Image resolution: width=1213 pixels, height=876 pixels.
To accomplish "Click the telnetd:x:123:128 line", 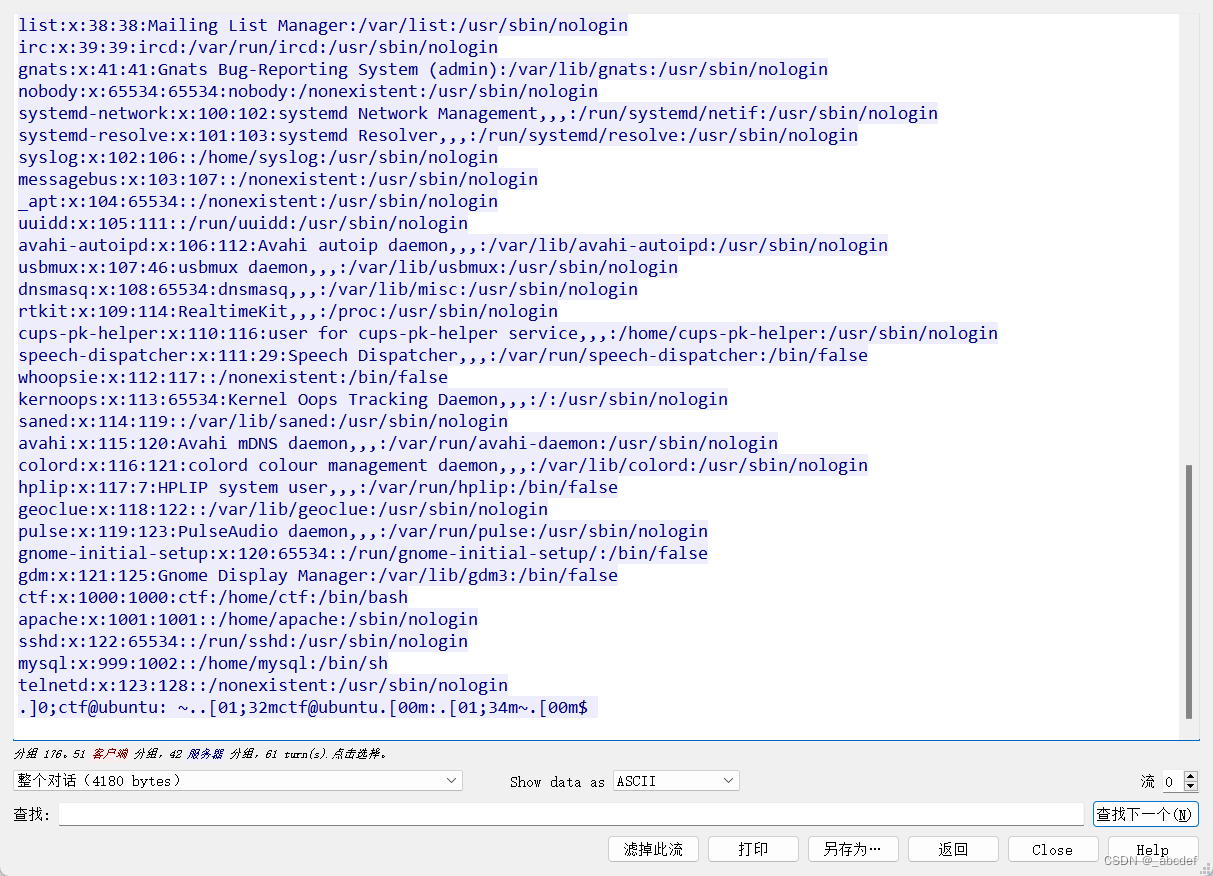I will tap(263, 685).
